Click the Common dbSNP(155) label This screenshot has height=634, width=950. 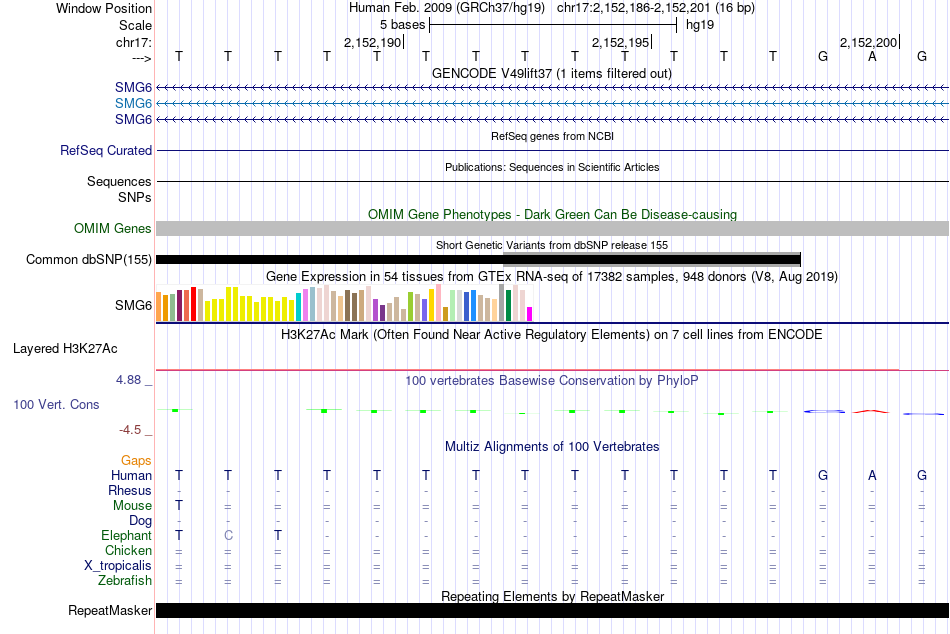[88, 259]
